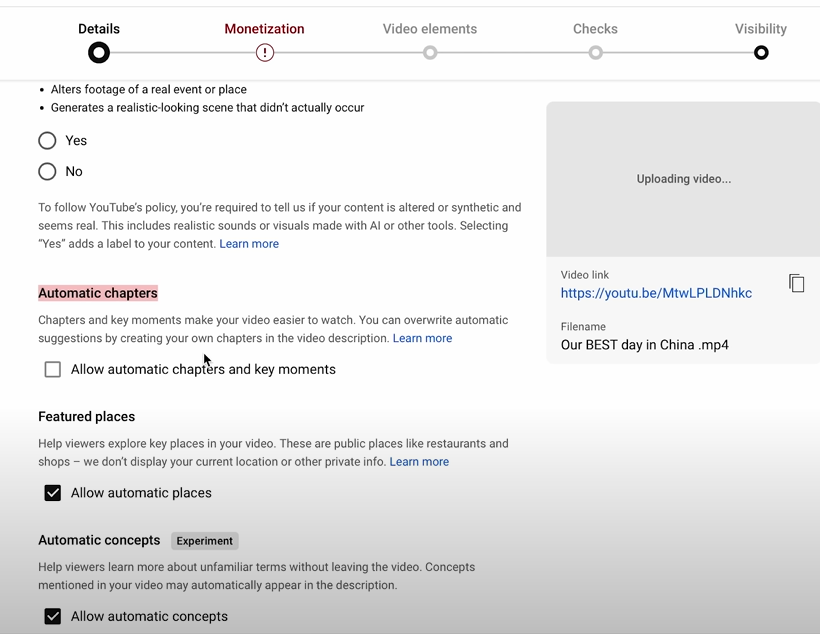This screenshot has width=820, height=634.
Task: Disable Allow automatic concepts checkbox
Action: (x=53, y=617)
